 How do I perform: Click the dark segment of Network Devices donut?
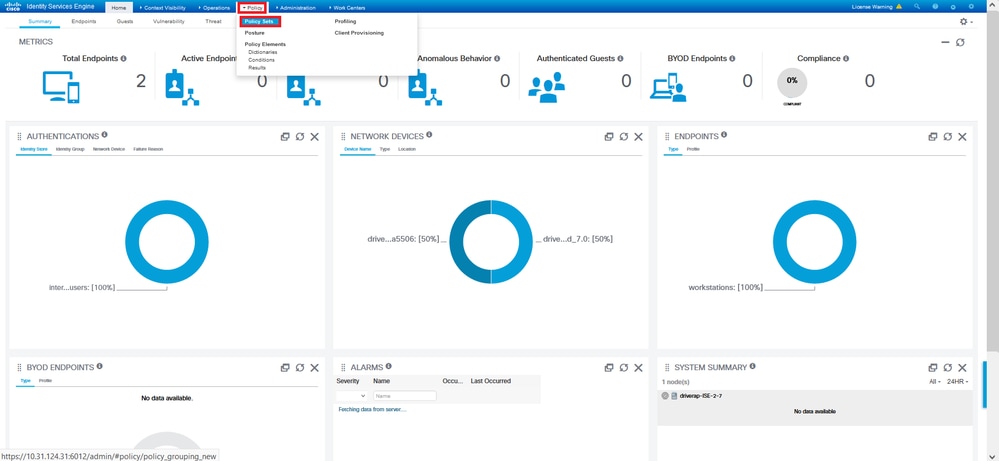(x=457, y=242)
